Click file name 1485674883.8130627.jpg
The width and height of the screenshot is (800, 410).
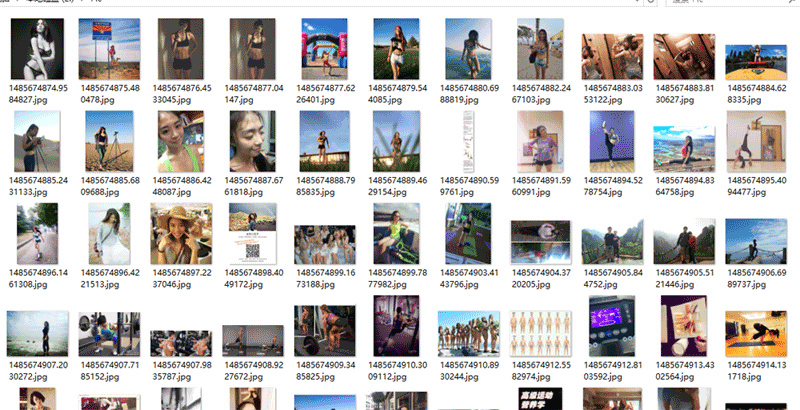click(x=685, y=94)
